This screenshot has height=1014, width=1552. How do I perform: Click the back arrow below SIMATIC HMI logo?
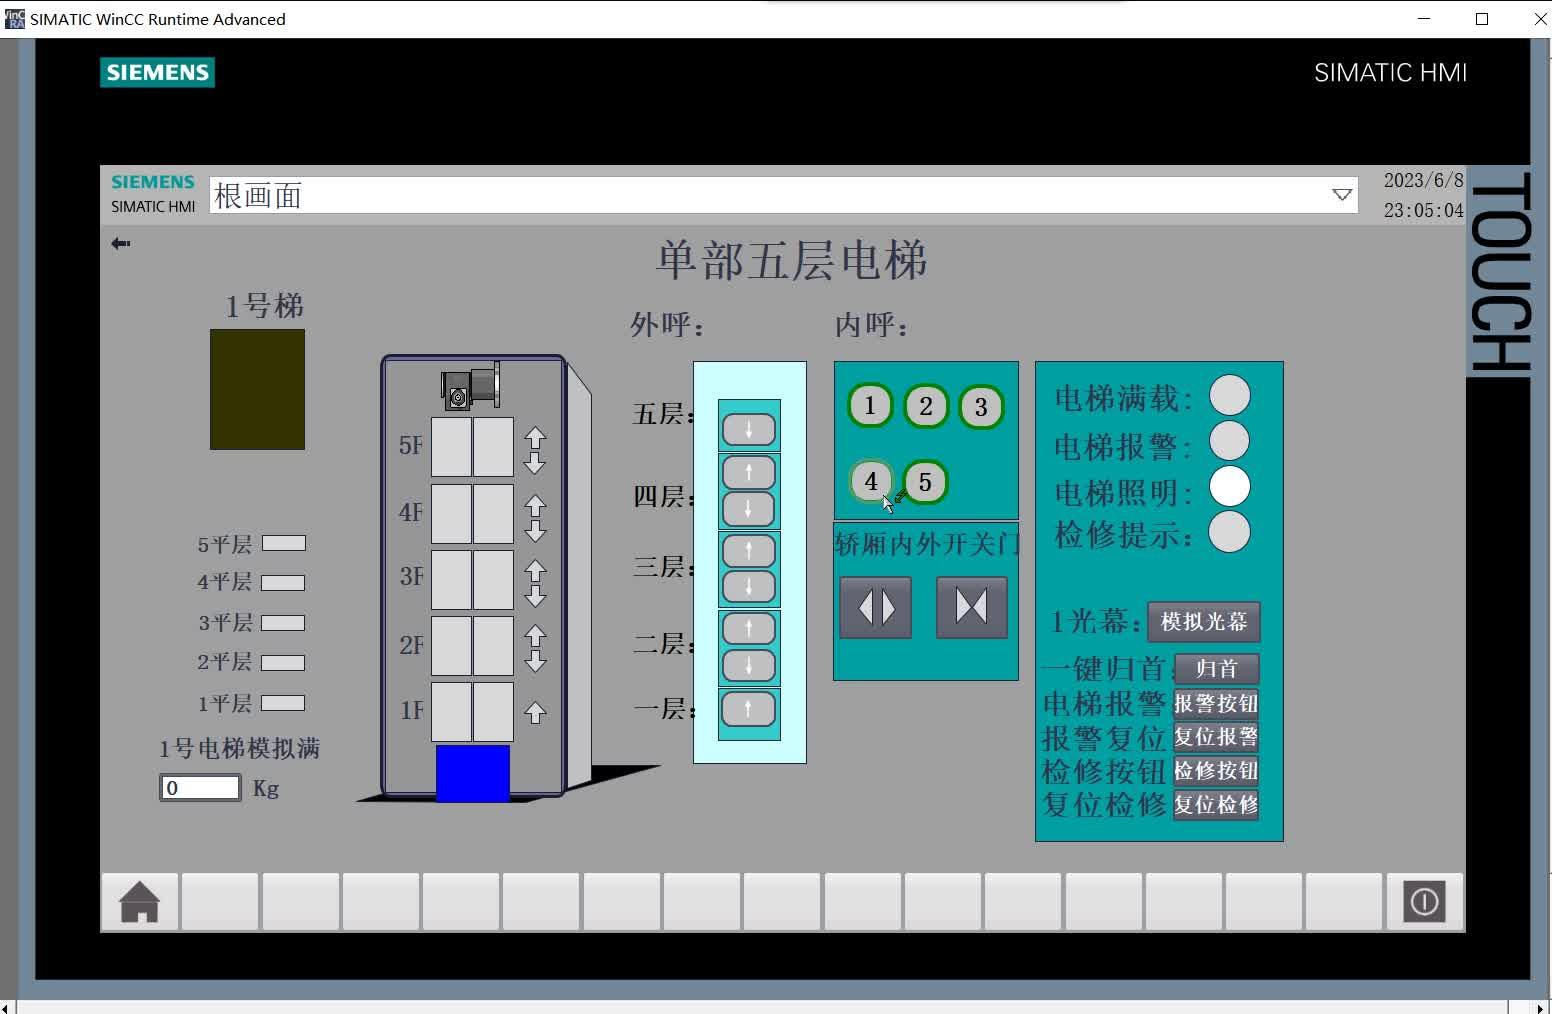click(120, 243)
